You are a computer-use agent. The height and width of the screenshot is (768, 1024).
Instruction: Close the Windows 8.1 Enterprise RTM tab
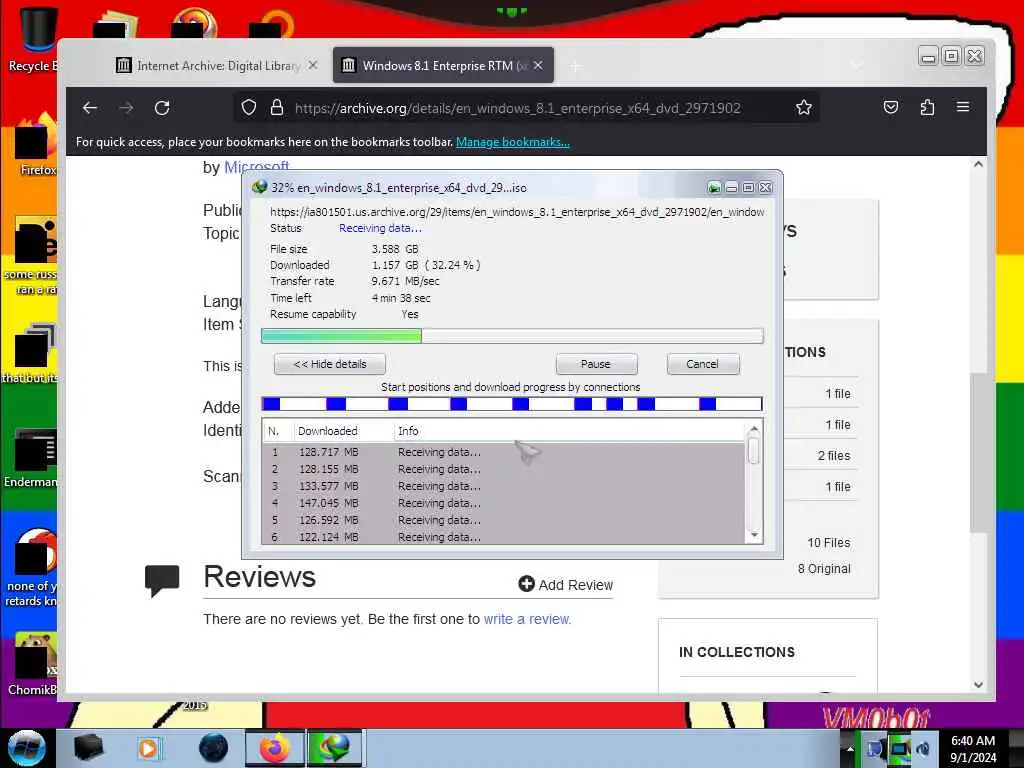point(538,65)
